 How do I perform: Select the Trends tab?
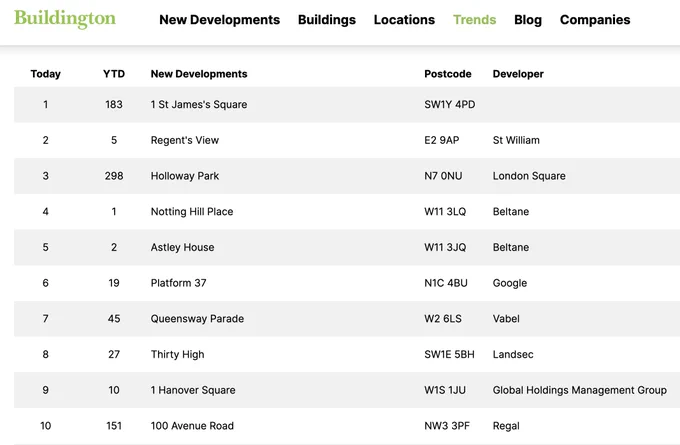tap(474, 20)
